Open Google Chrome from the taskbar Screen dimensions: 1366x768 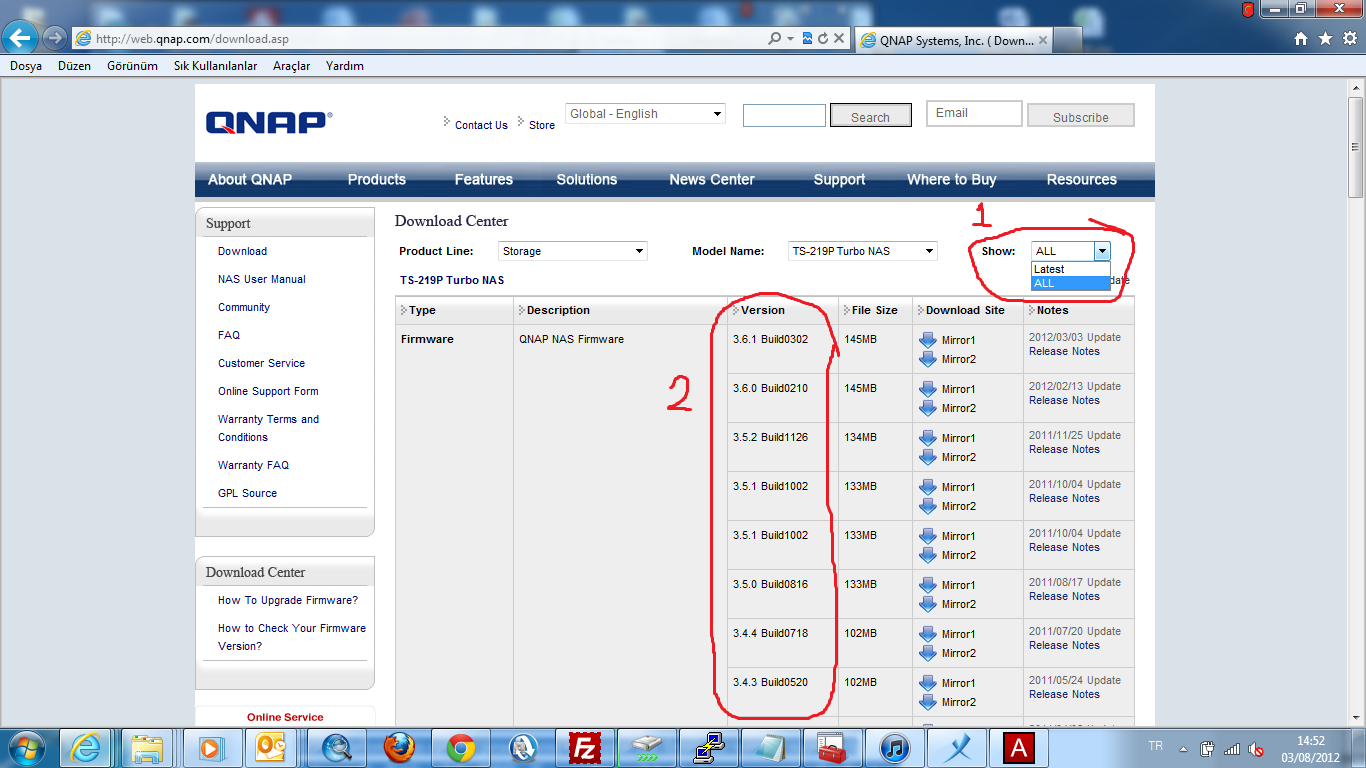coord(460,747)
